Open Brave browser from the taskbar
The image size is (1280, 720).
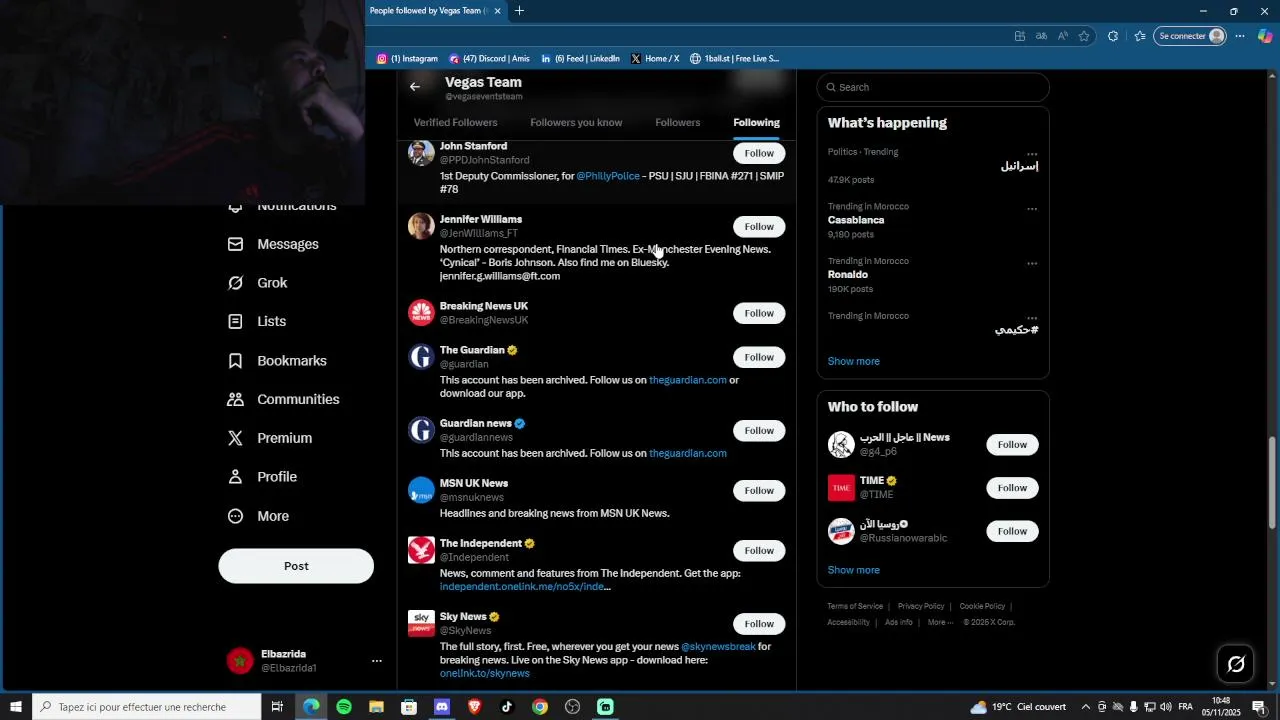tap(475, 707)
